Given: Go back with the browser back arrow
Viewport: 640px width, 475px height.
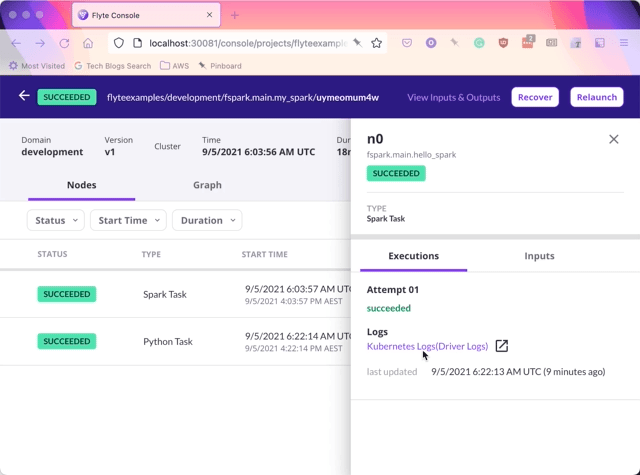Looking at the screenshot, I should [16, 43].
